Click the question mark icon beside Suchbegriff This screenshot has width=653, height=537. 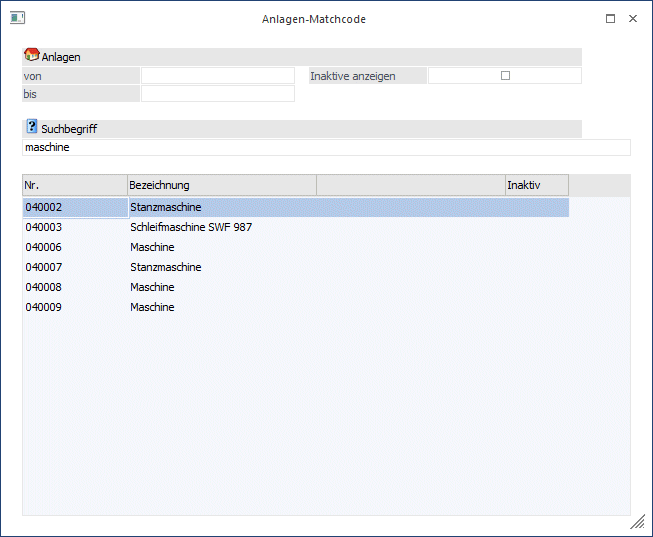[x=31, y=128]
